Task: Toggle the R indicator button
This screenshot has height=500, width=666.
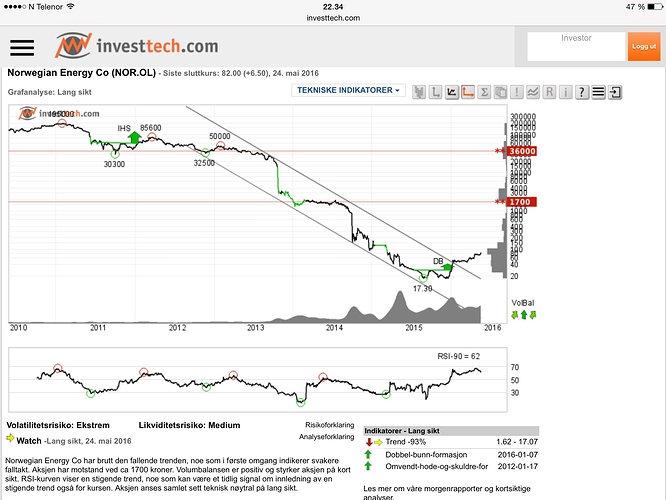Action: (550, 92)
